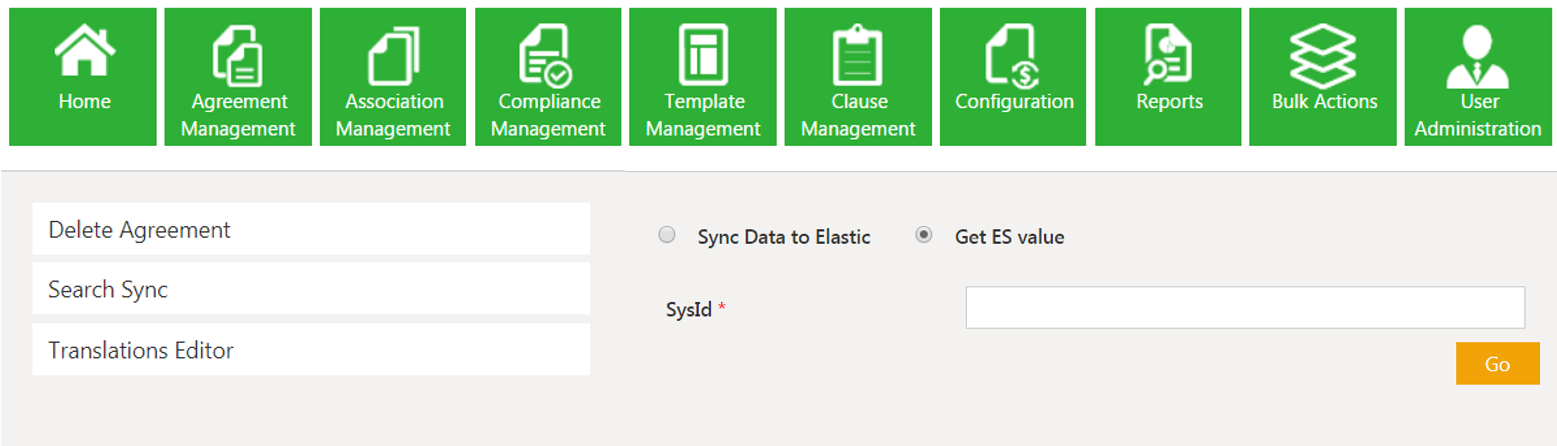The width and height of the screenshot is (1557, 446).
Task: Open Compliance Management checkmark document icon
Action: point(548,55)
